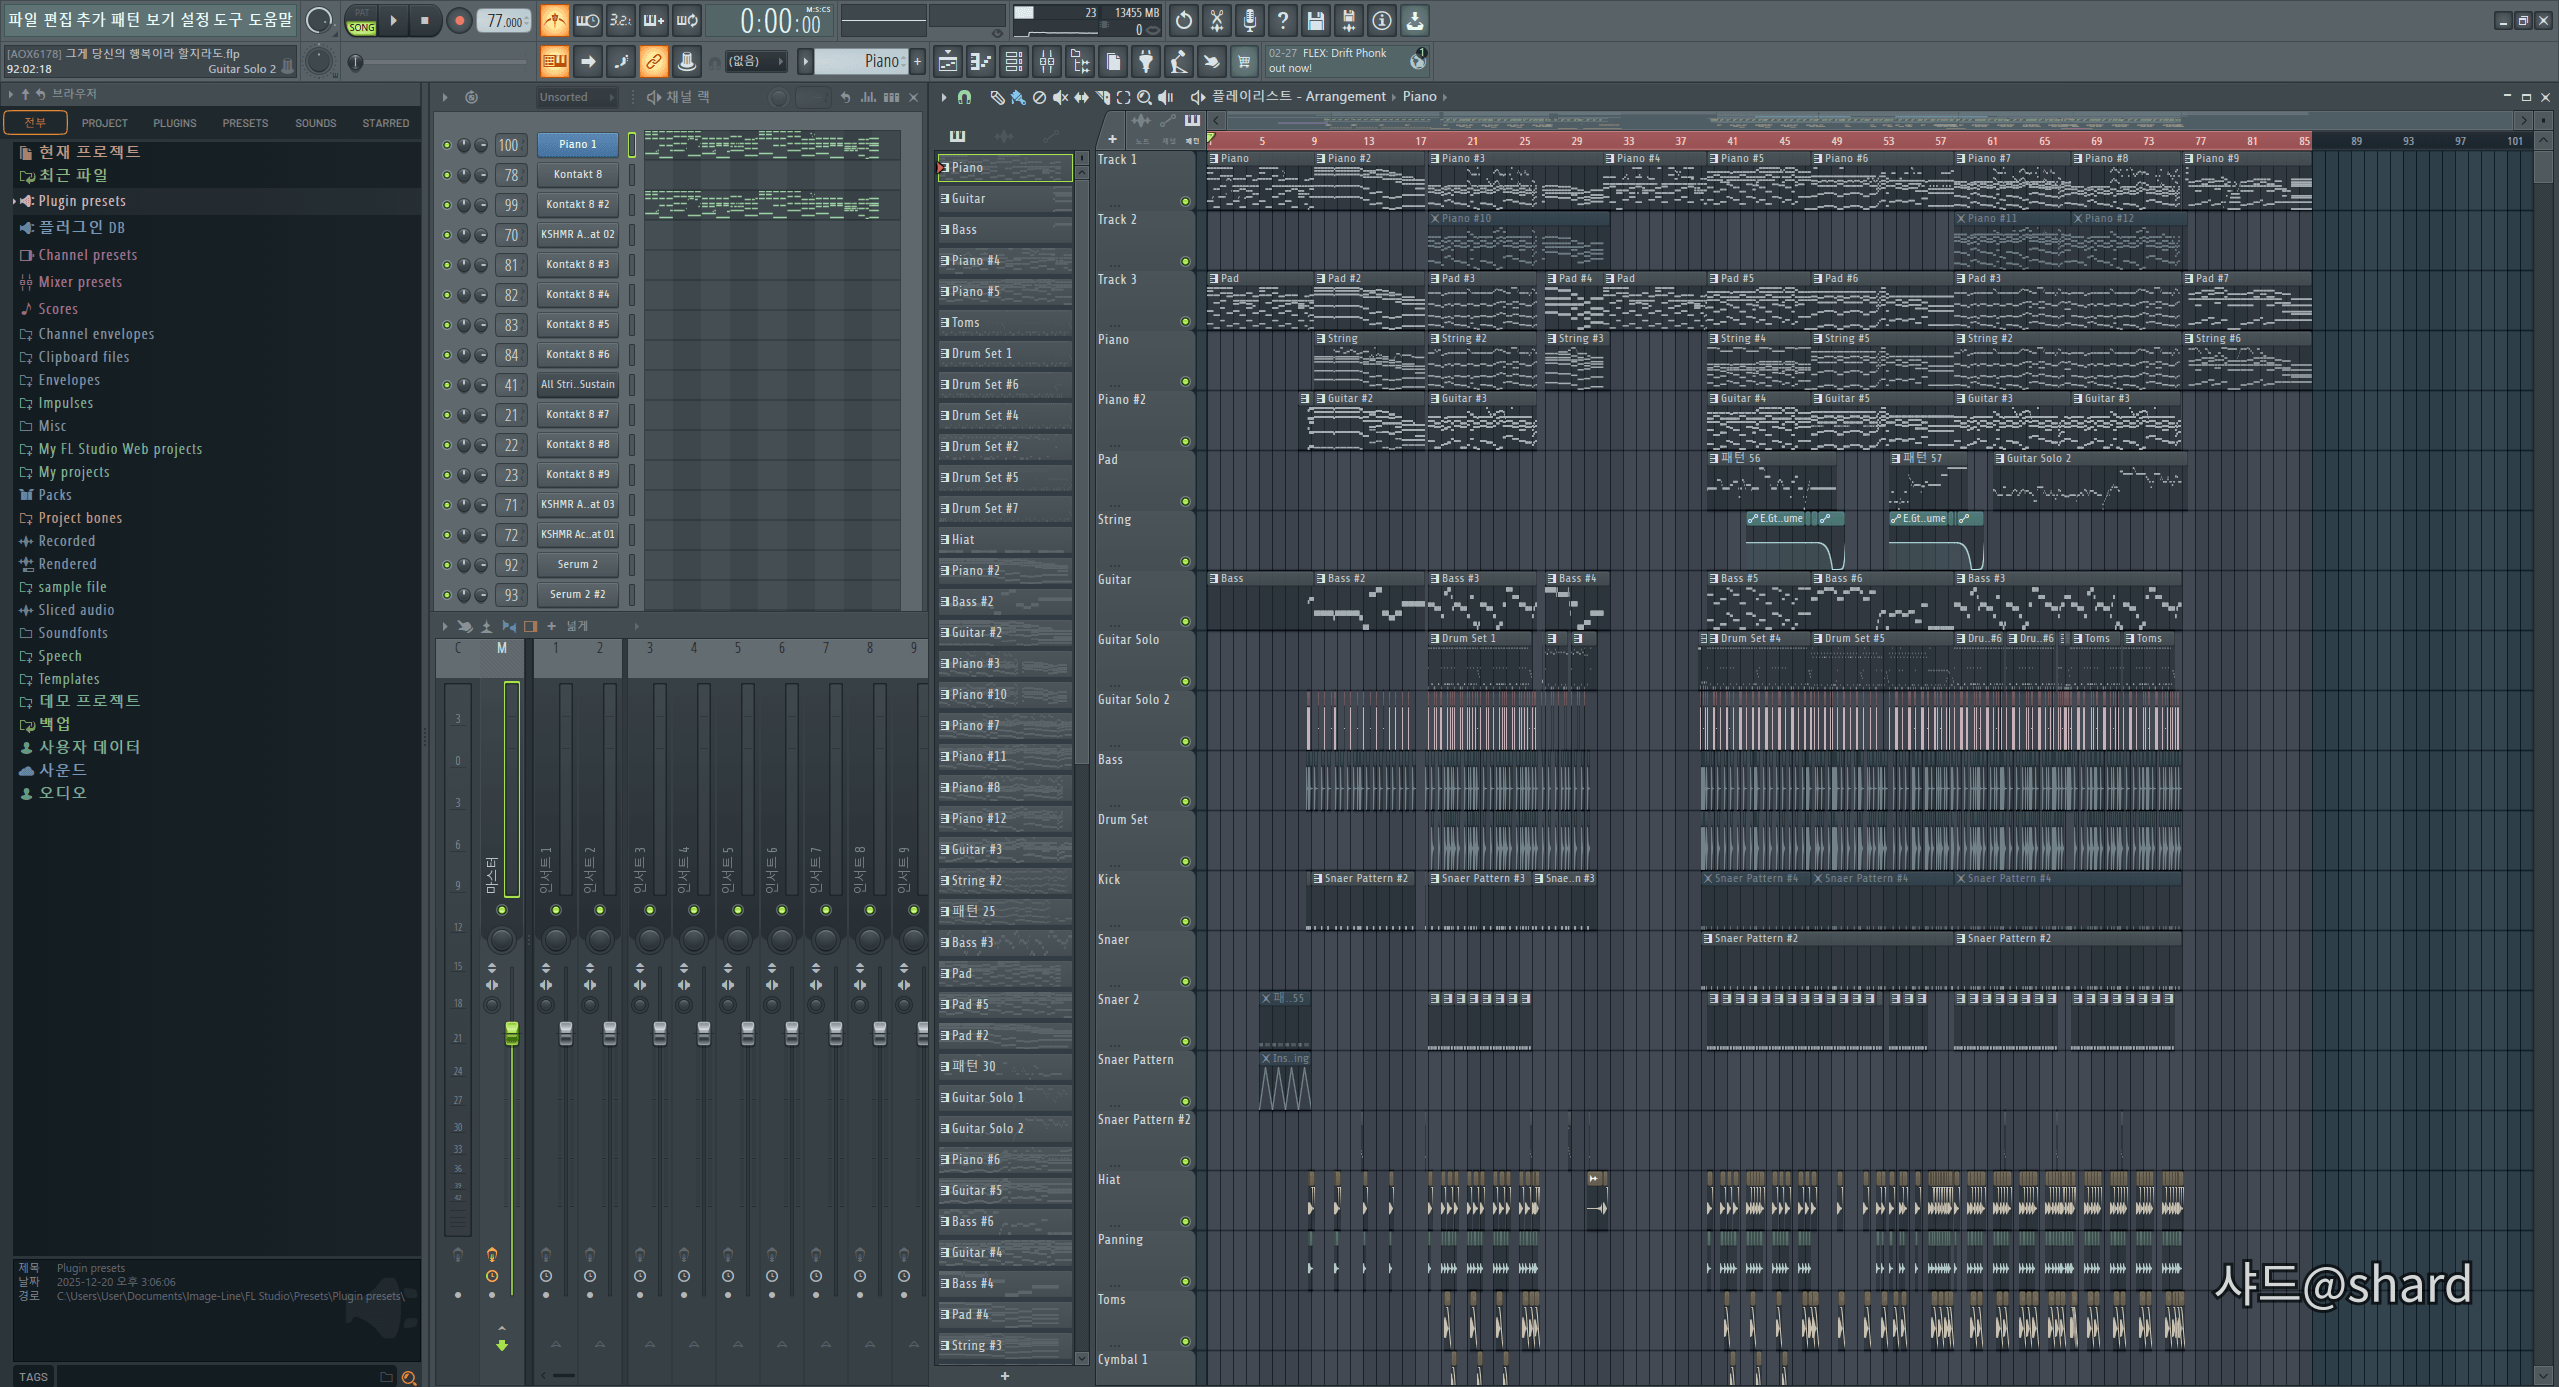This screenshot has width=2559, height=1387.
Task: Open the 파일 menu
Action: tap(22, 20)
